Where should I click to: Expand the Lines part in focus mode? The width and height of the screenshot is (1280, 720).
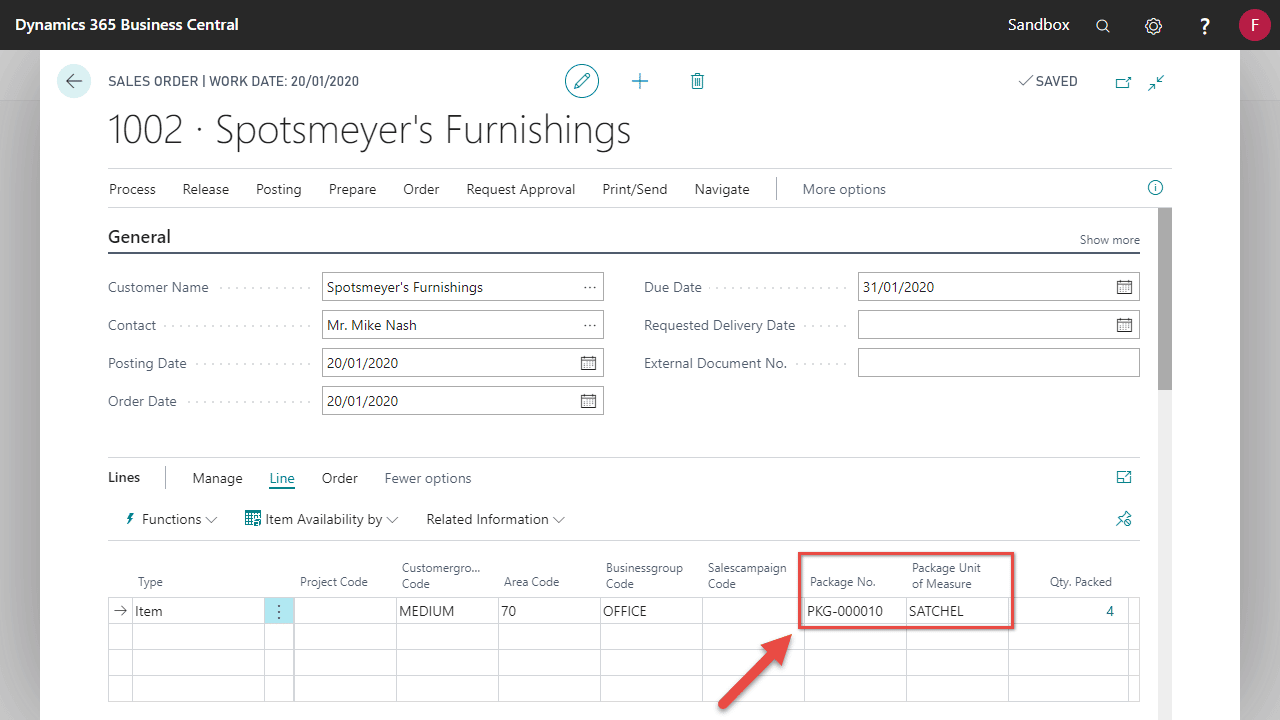pyautogui.click(x=1124, y=478)
